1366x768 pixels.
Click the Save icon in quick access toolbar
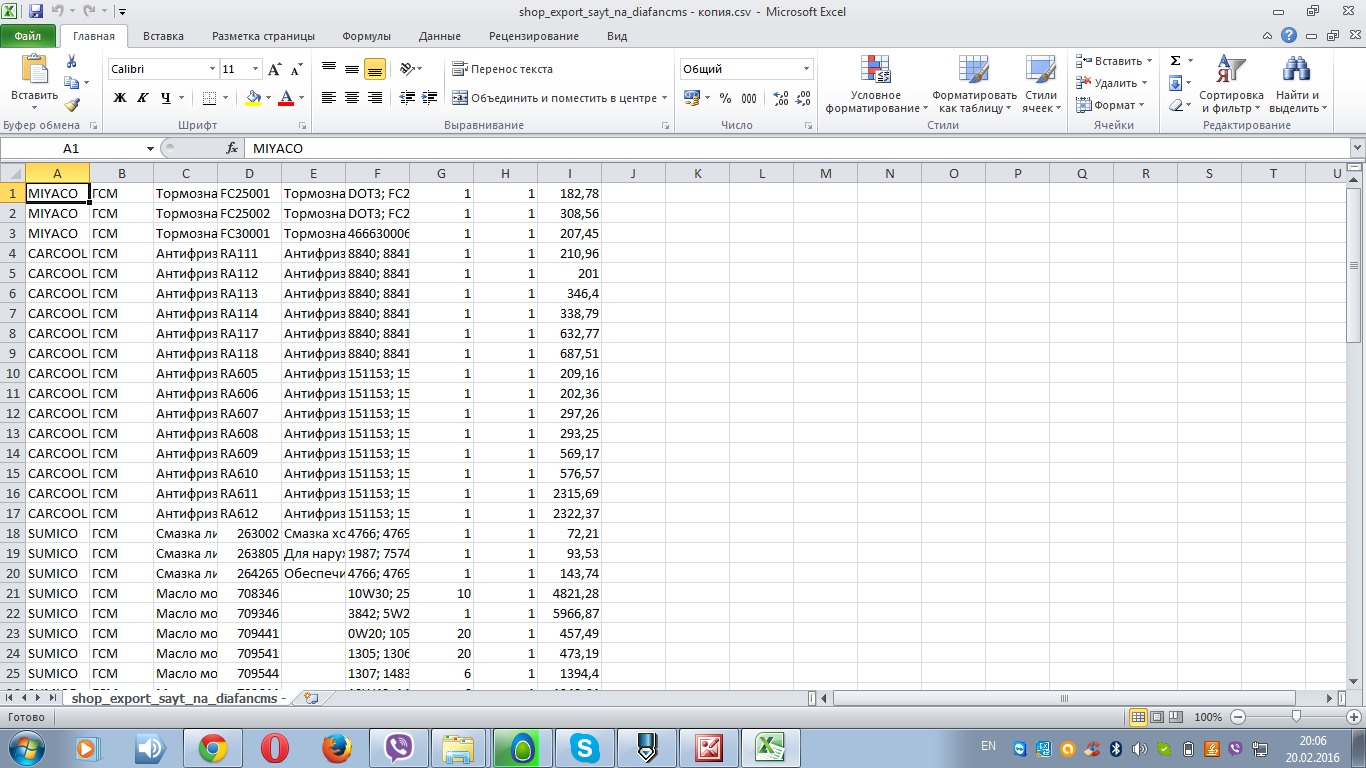point(36,12)
